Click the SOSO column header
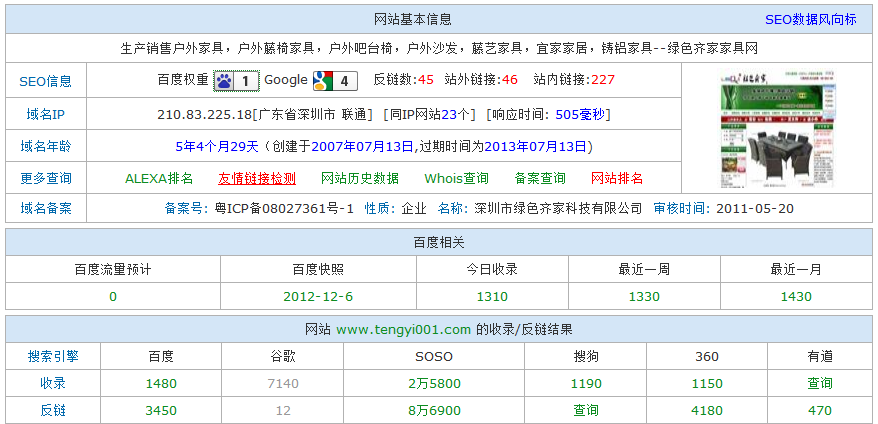Viewport: 878px width, 424px height. (434, 356)
